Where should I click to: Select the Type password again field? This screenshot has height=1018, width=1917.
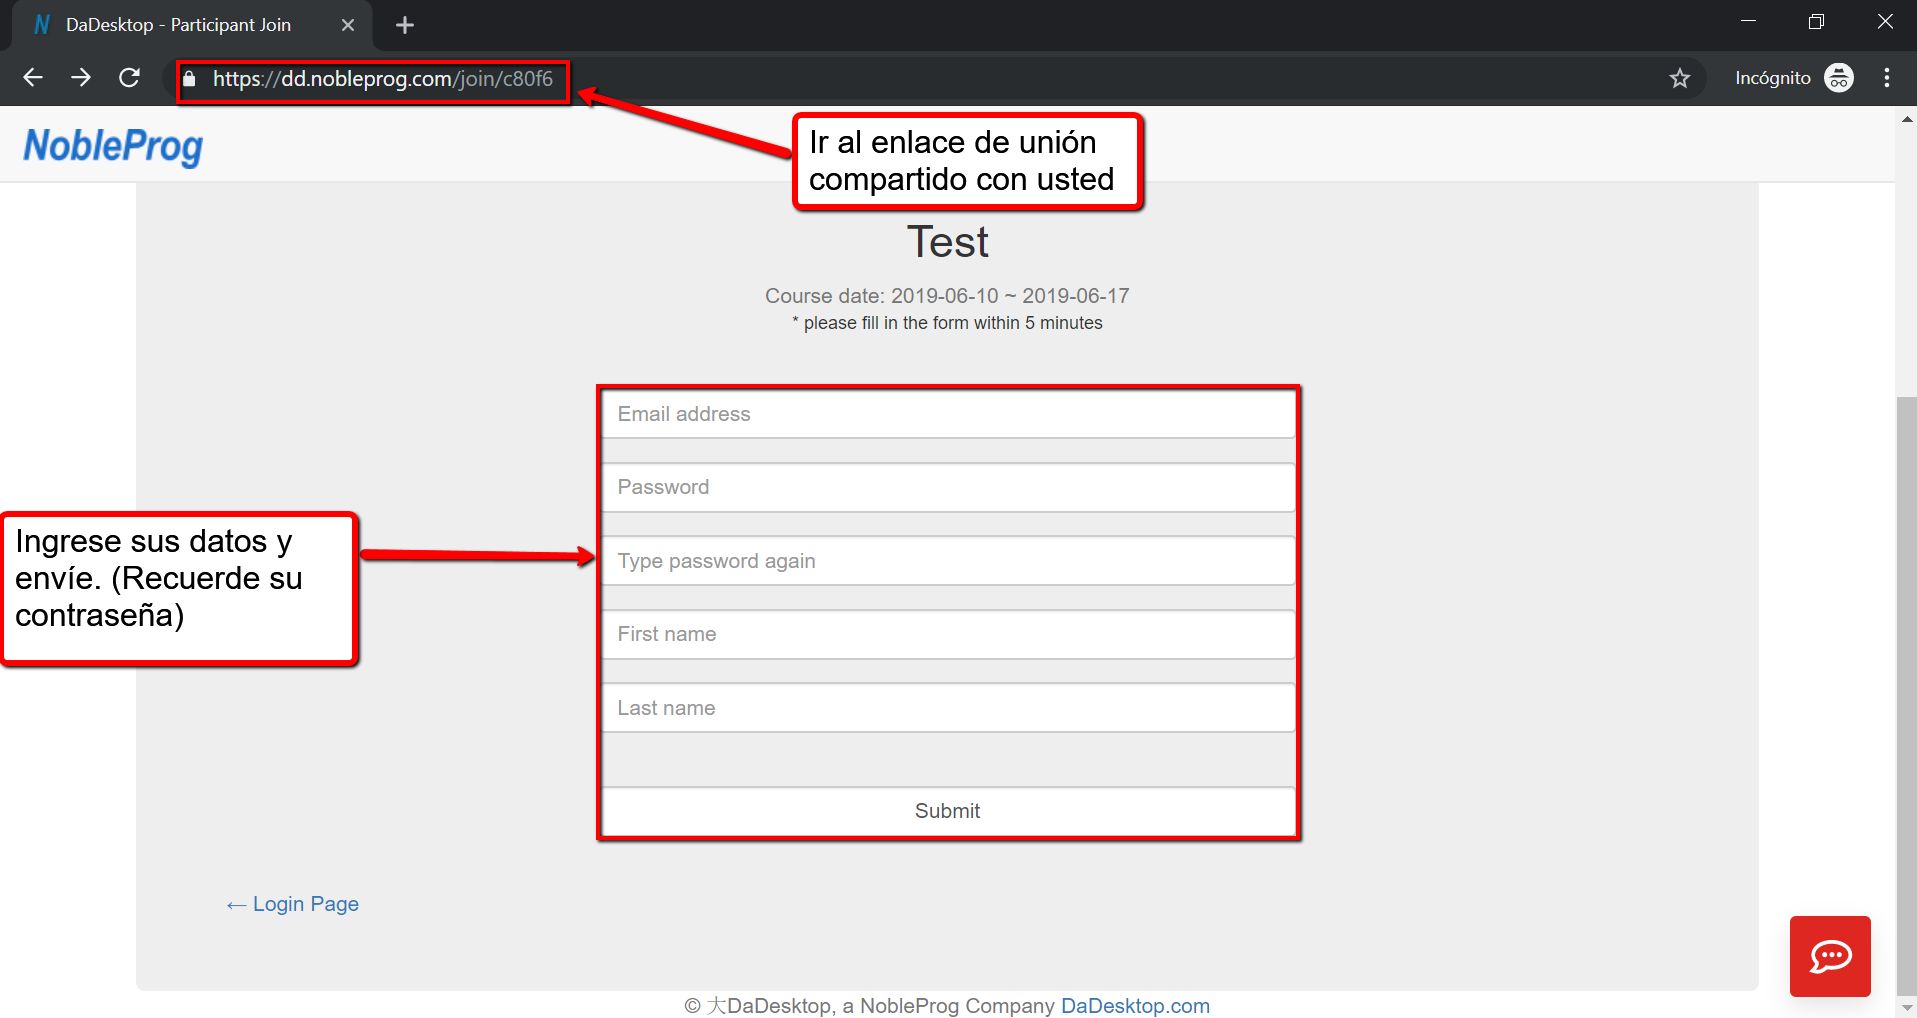(947, 561)
